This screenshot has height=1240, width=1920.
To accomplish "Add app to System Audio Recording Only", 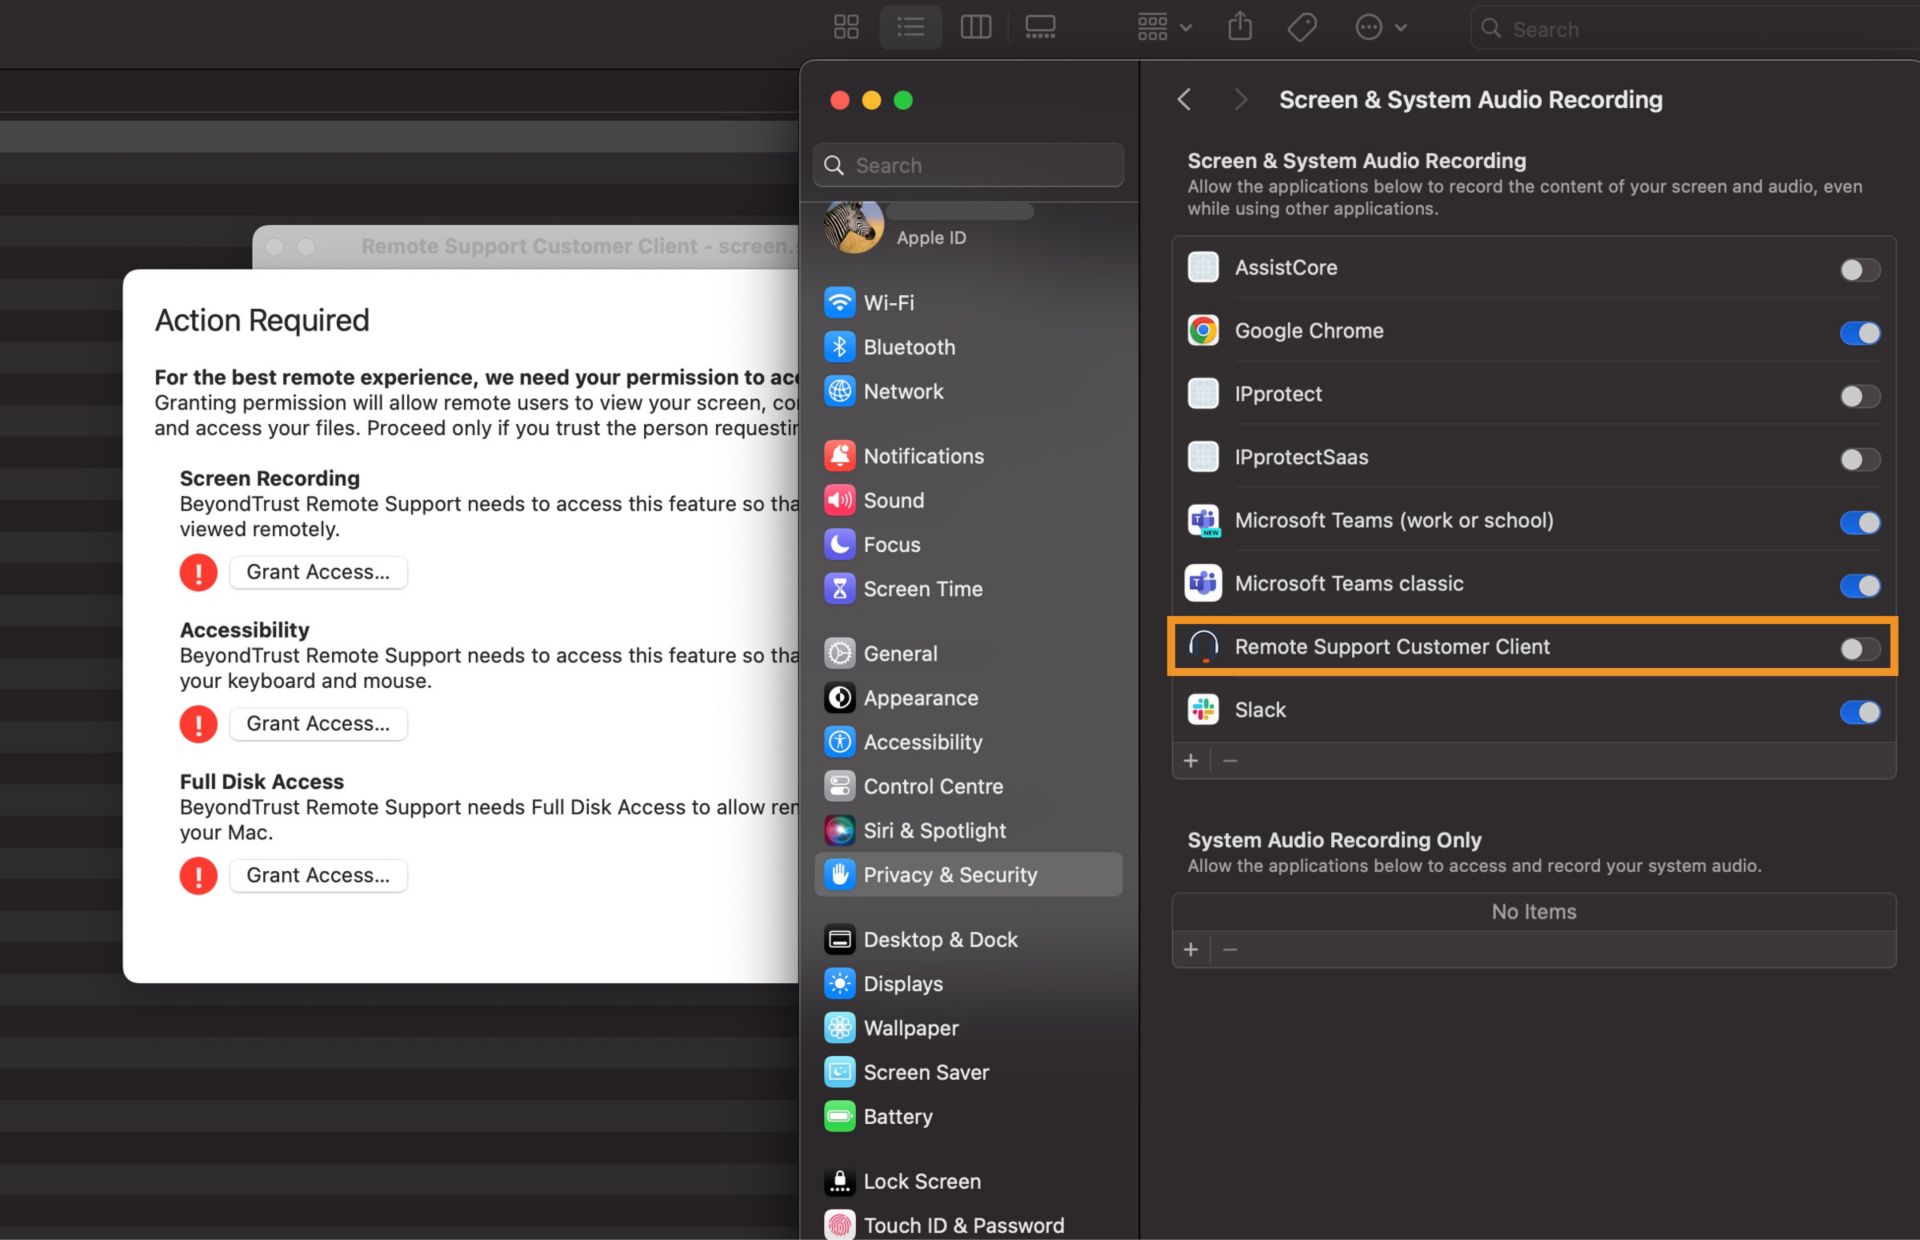I will [1191, 949].
